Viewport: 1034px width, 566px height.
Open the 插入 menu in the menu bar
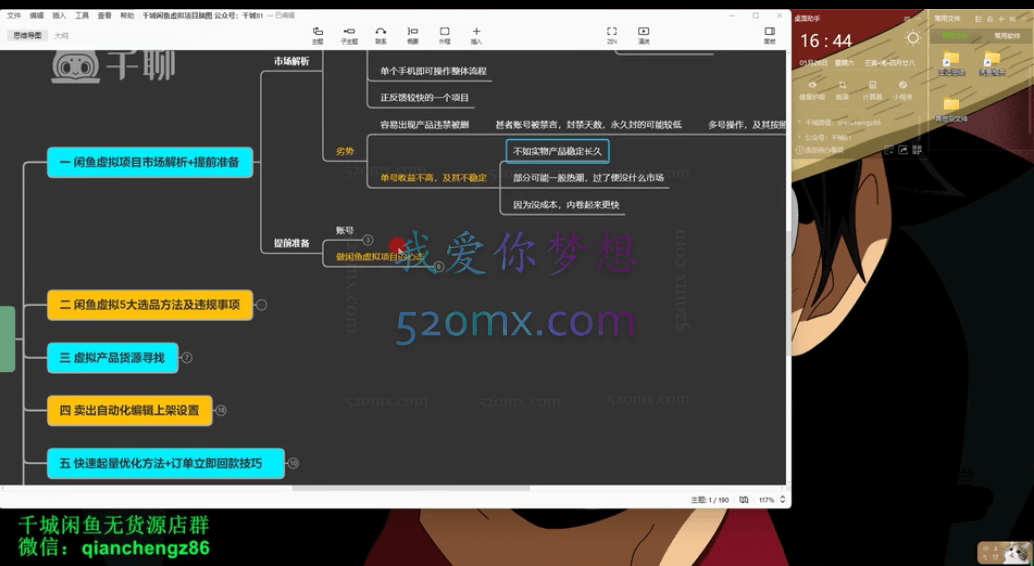pos(59,15)
